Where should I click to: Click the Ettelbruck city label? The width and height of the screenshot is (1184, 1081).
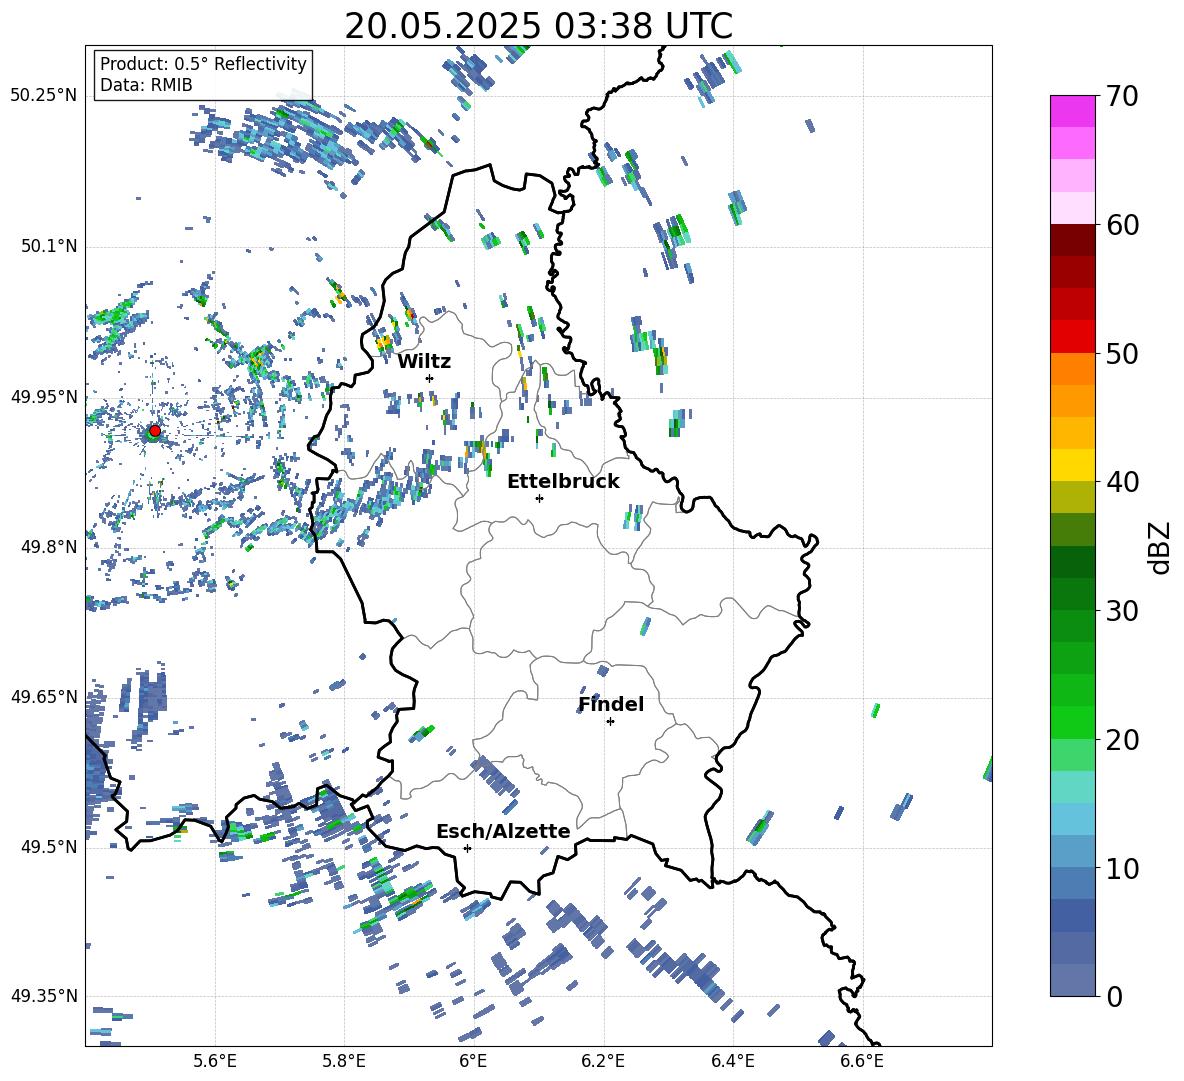563,482
